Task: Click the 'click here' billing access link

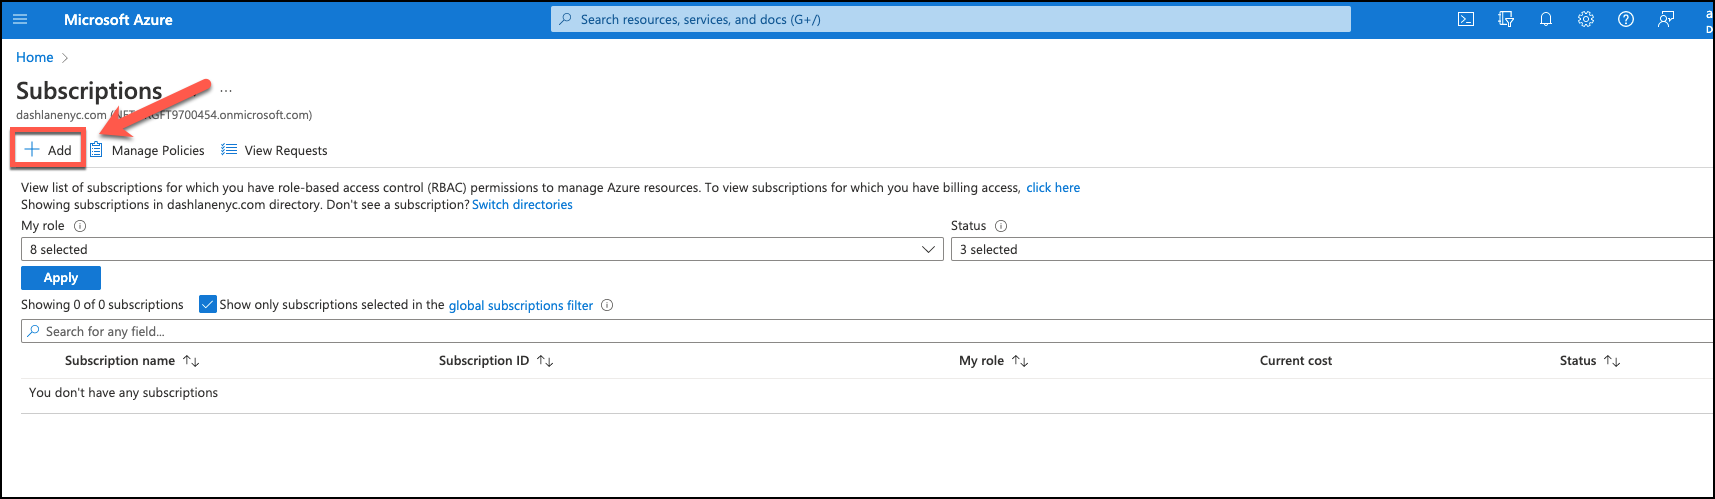Action: [x=1053, y=187]
